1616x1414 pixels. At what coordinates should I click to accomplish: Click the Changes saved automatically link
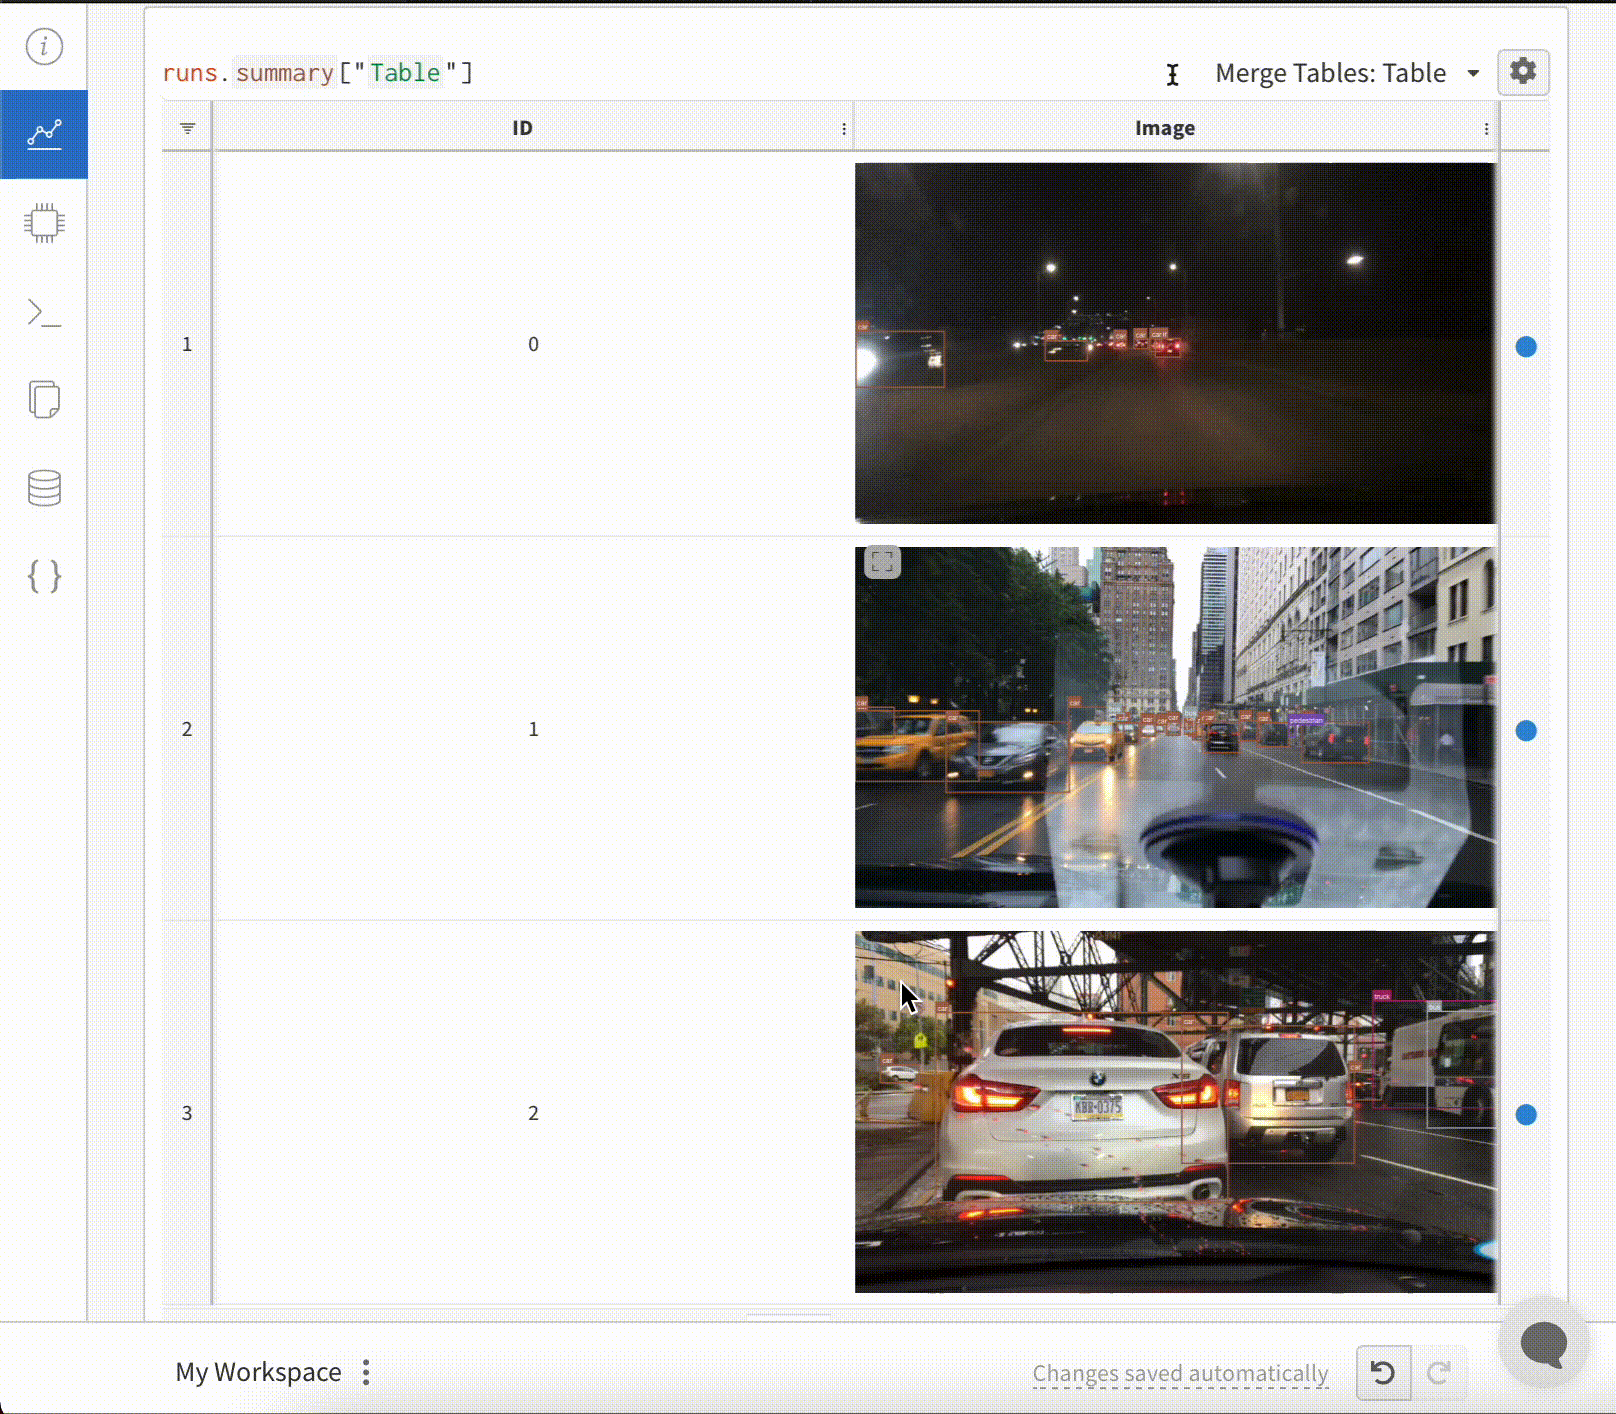tap(1180, 1373)
